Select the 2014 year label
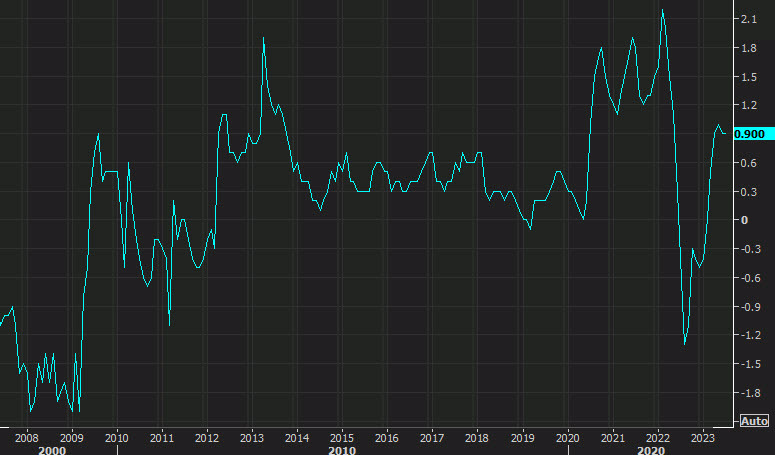This screenshot has width=775, height=455. (x=297, y=438)
